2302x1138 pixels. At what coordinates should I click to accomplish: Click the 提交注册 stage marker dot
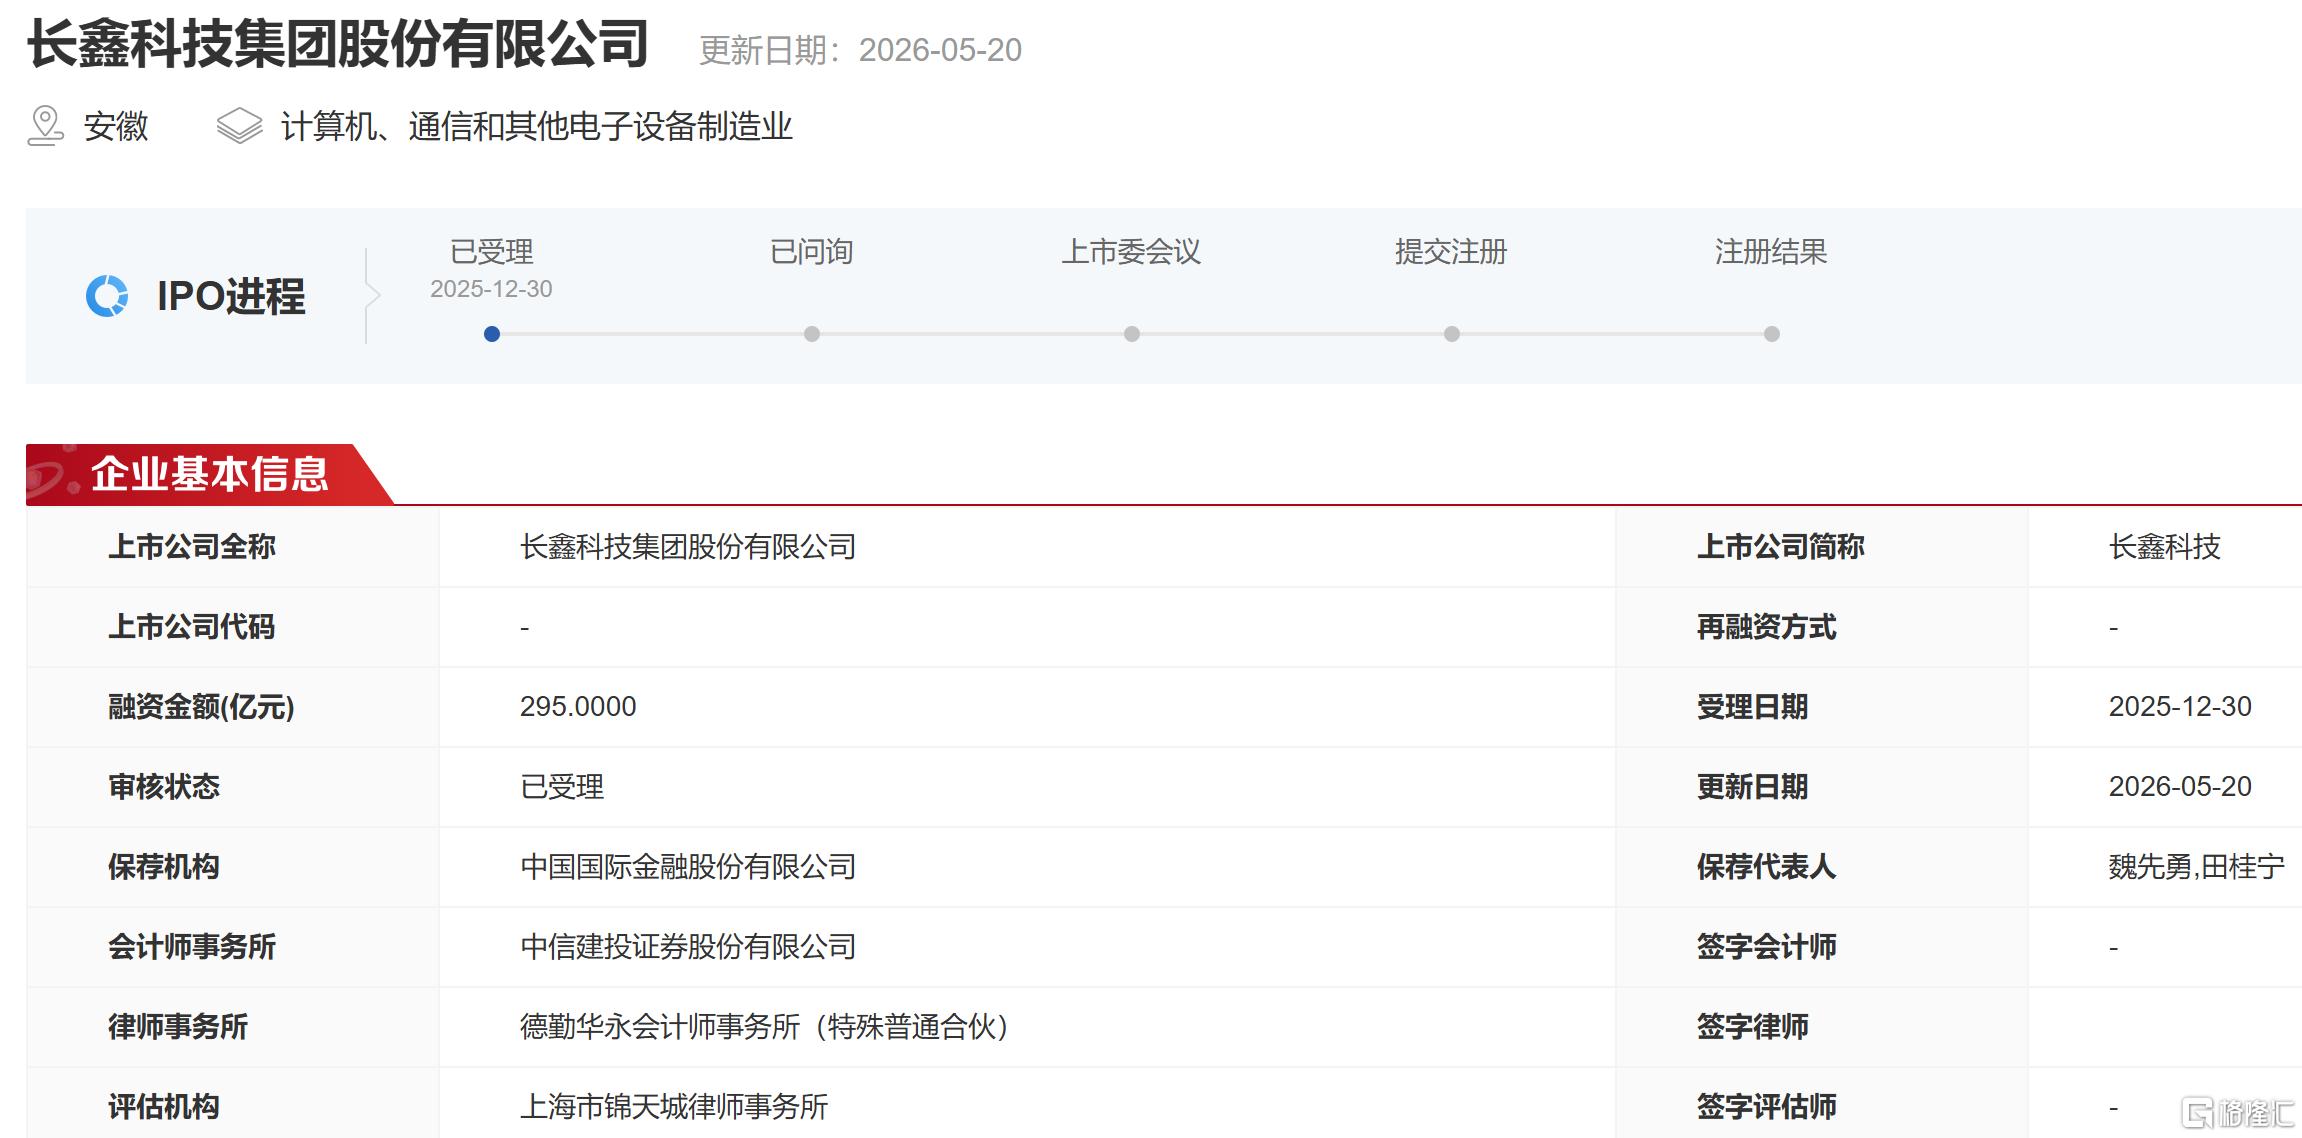click(x=1452, y=334)
